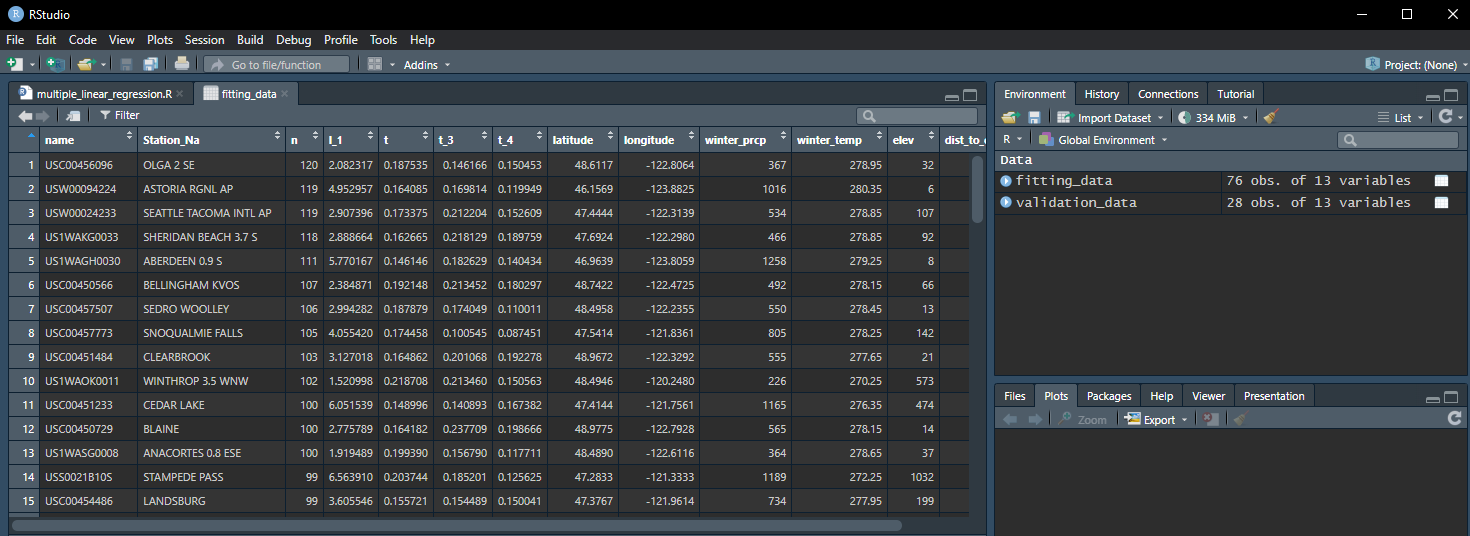Switch to the Connections tab

pyautogui.click(x=1168, y=94)
